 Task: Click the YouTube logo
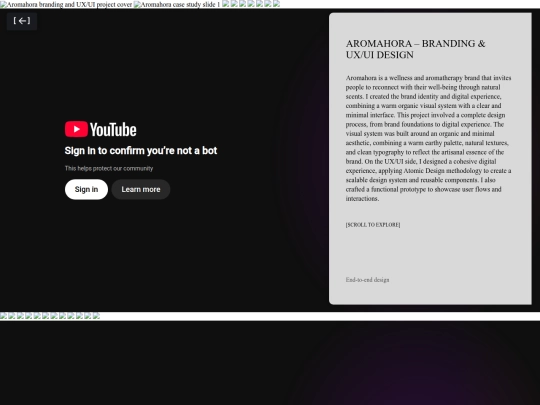[x=101, y=129]
